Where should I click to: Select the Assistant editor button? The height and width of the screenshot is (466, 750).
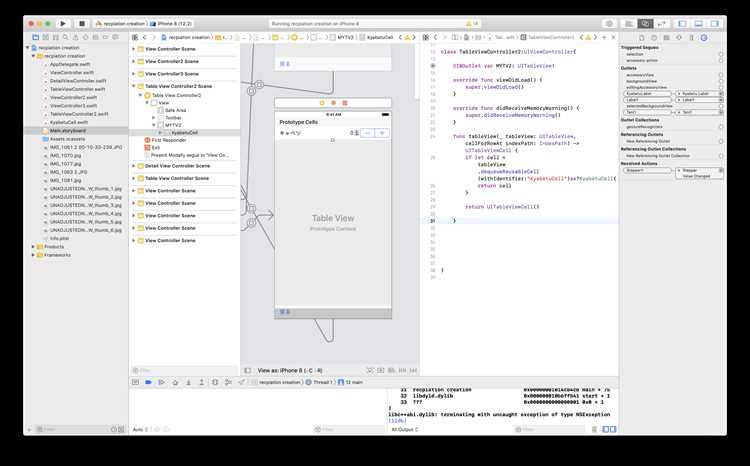(645, 23)
